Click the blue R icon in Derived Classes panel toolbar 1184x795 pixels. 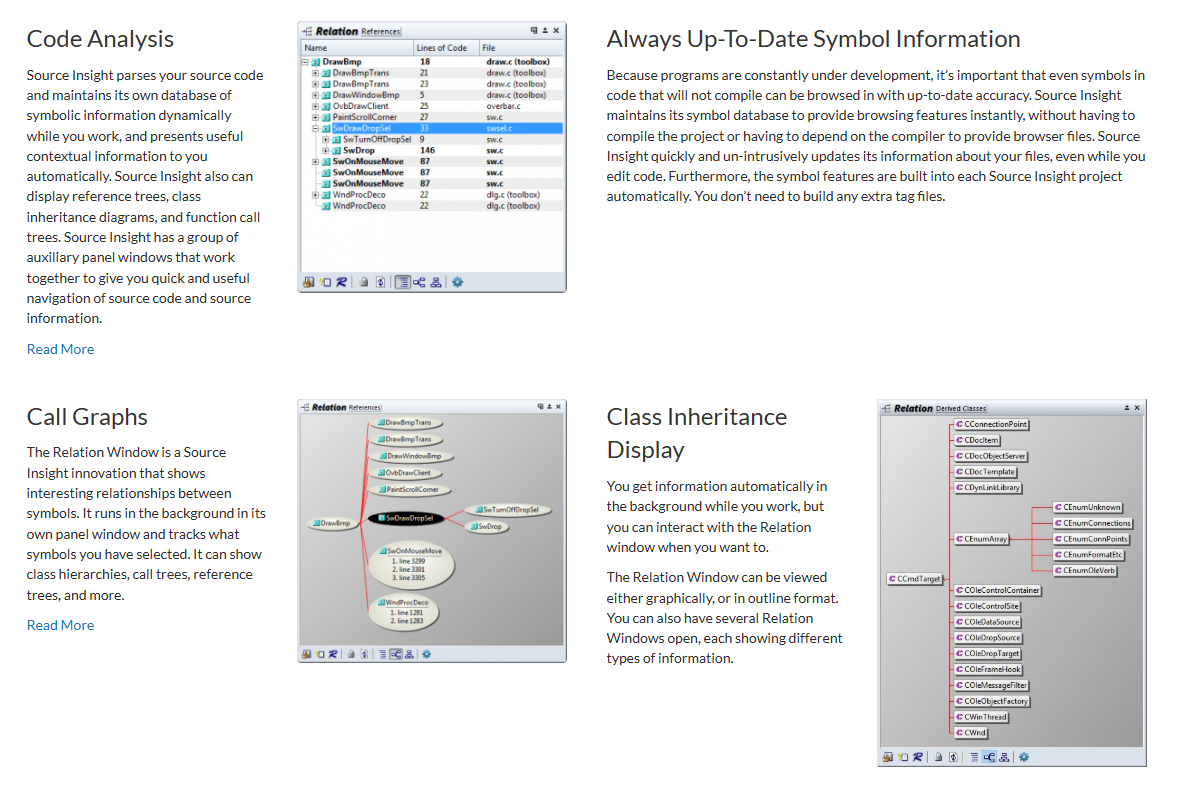[918, 757]
